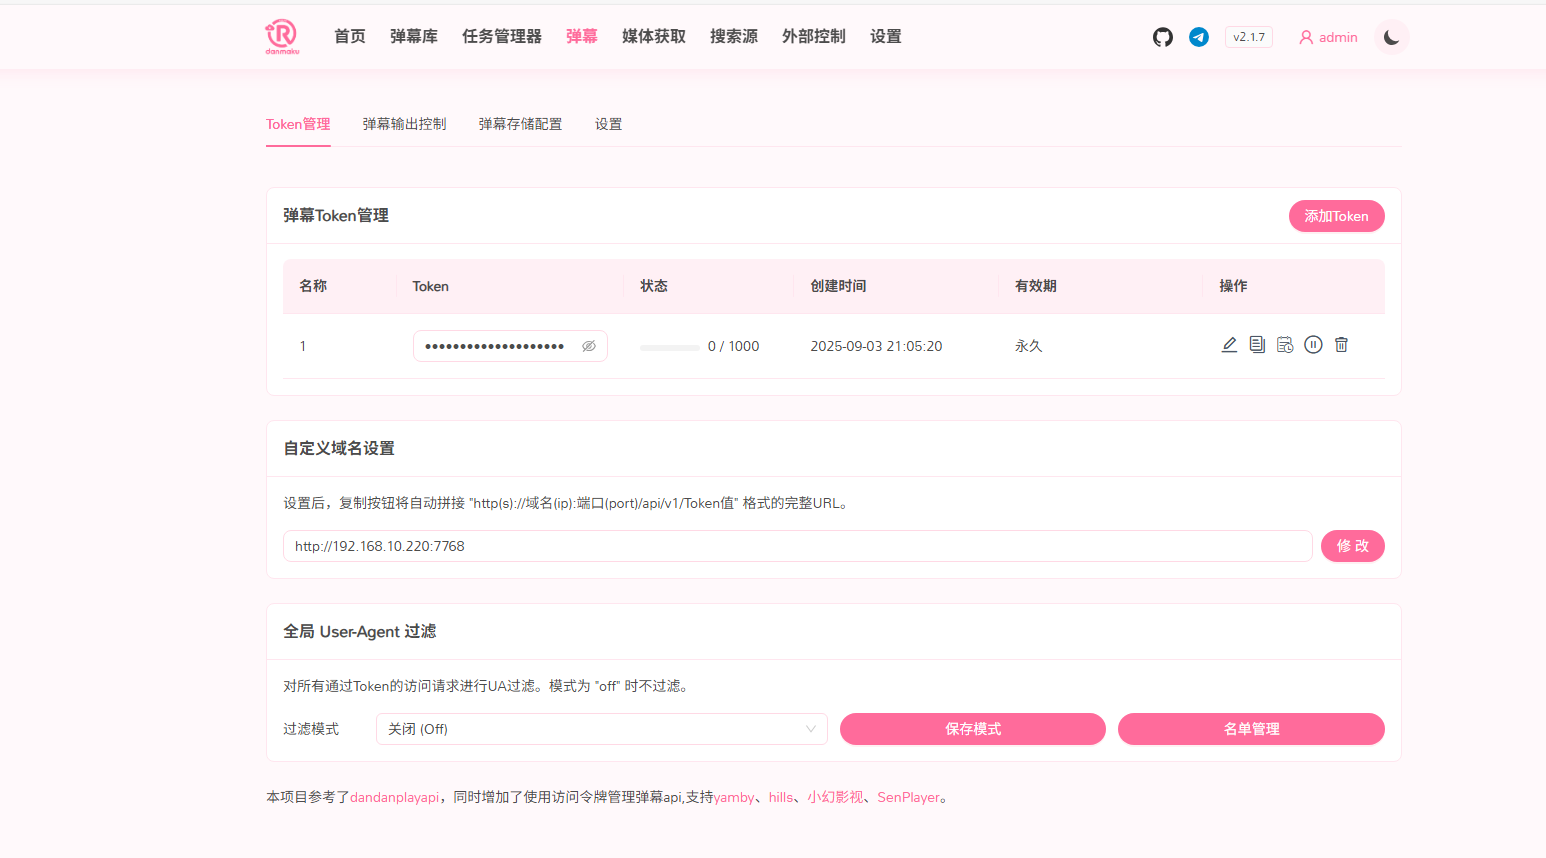Reveal the hidden token with the eye toggle
Image resolution: width=1546 pixels, height=858 pixels.
pyautogui.click(x=588, y=345)
